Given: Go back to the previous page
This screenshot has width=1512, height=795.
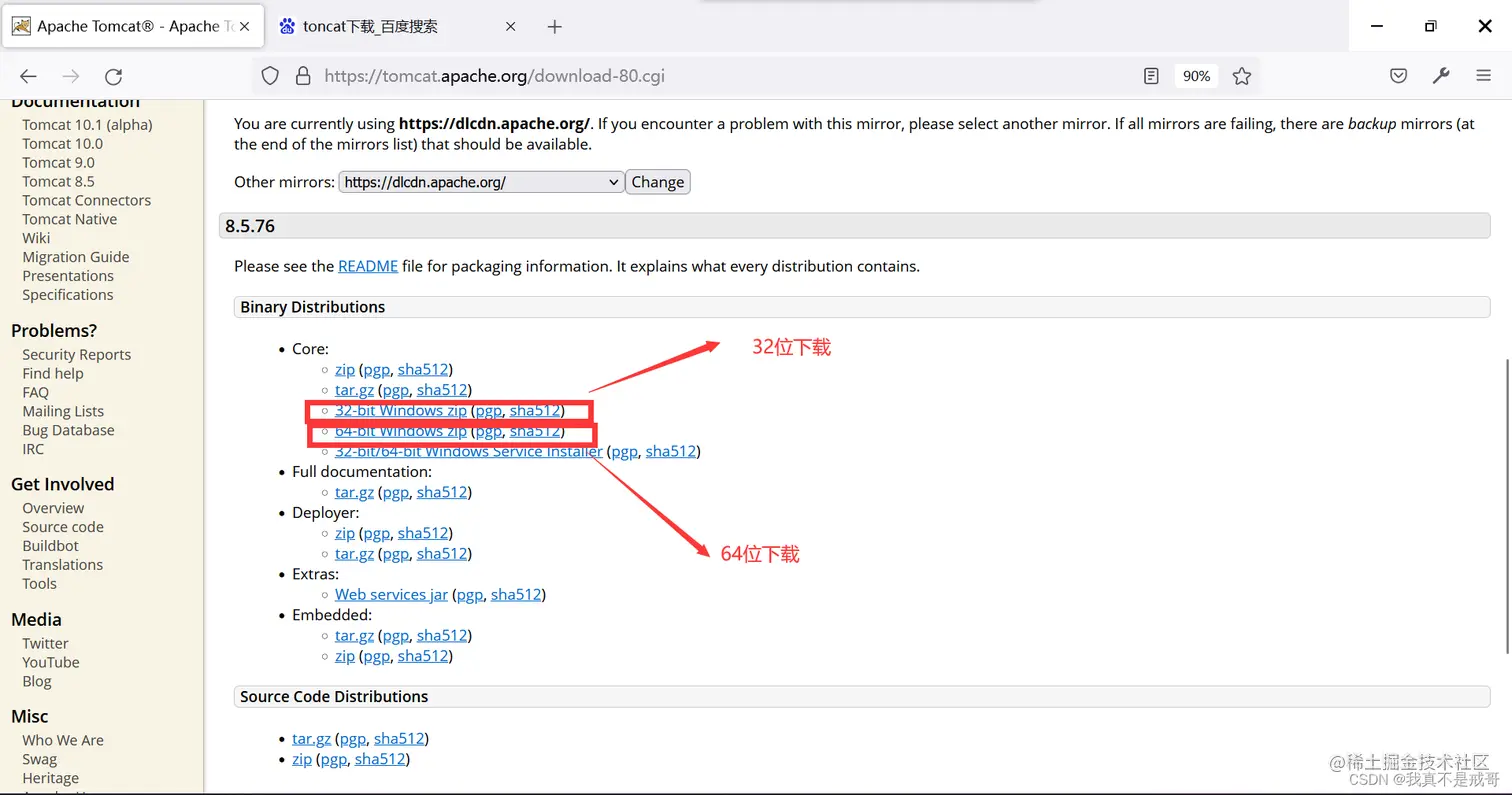Looking at the screenshot, I should [x=28, y=76].
